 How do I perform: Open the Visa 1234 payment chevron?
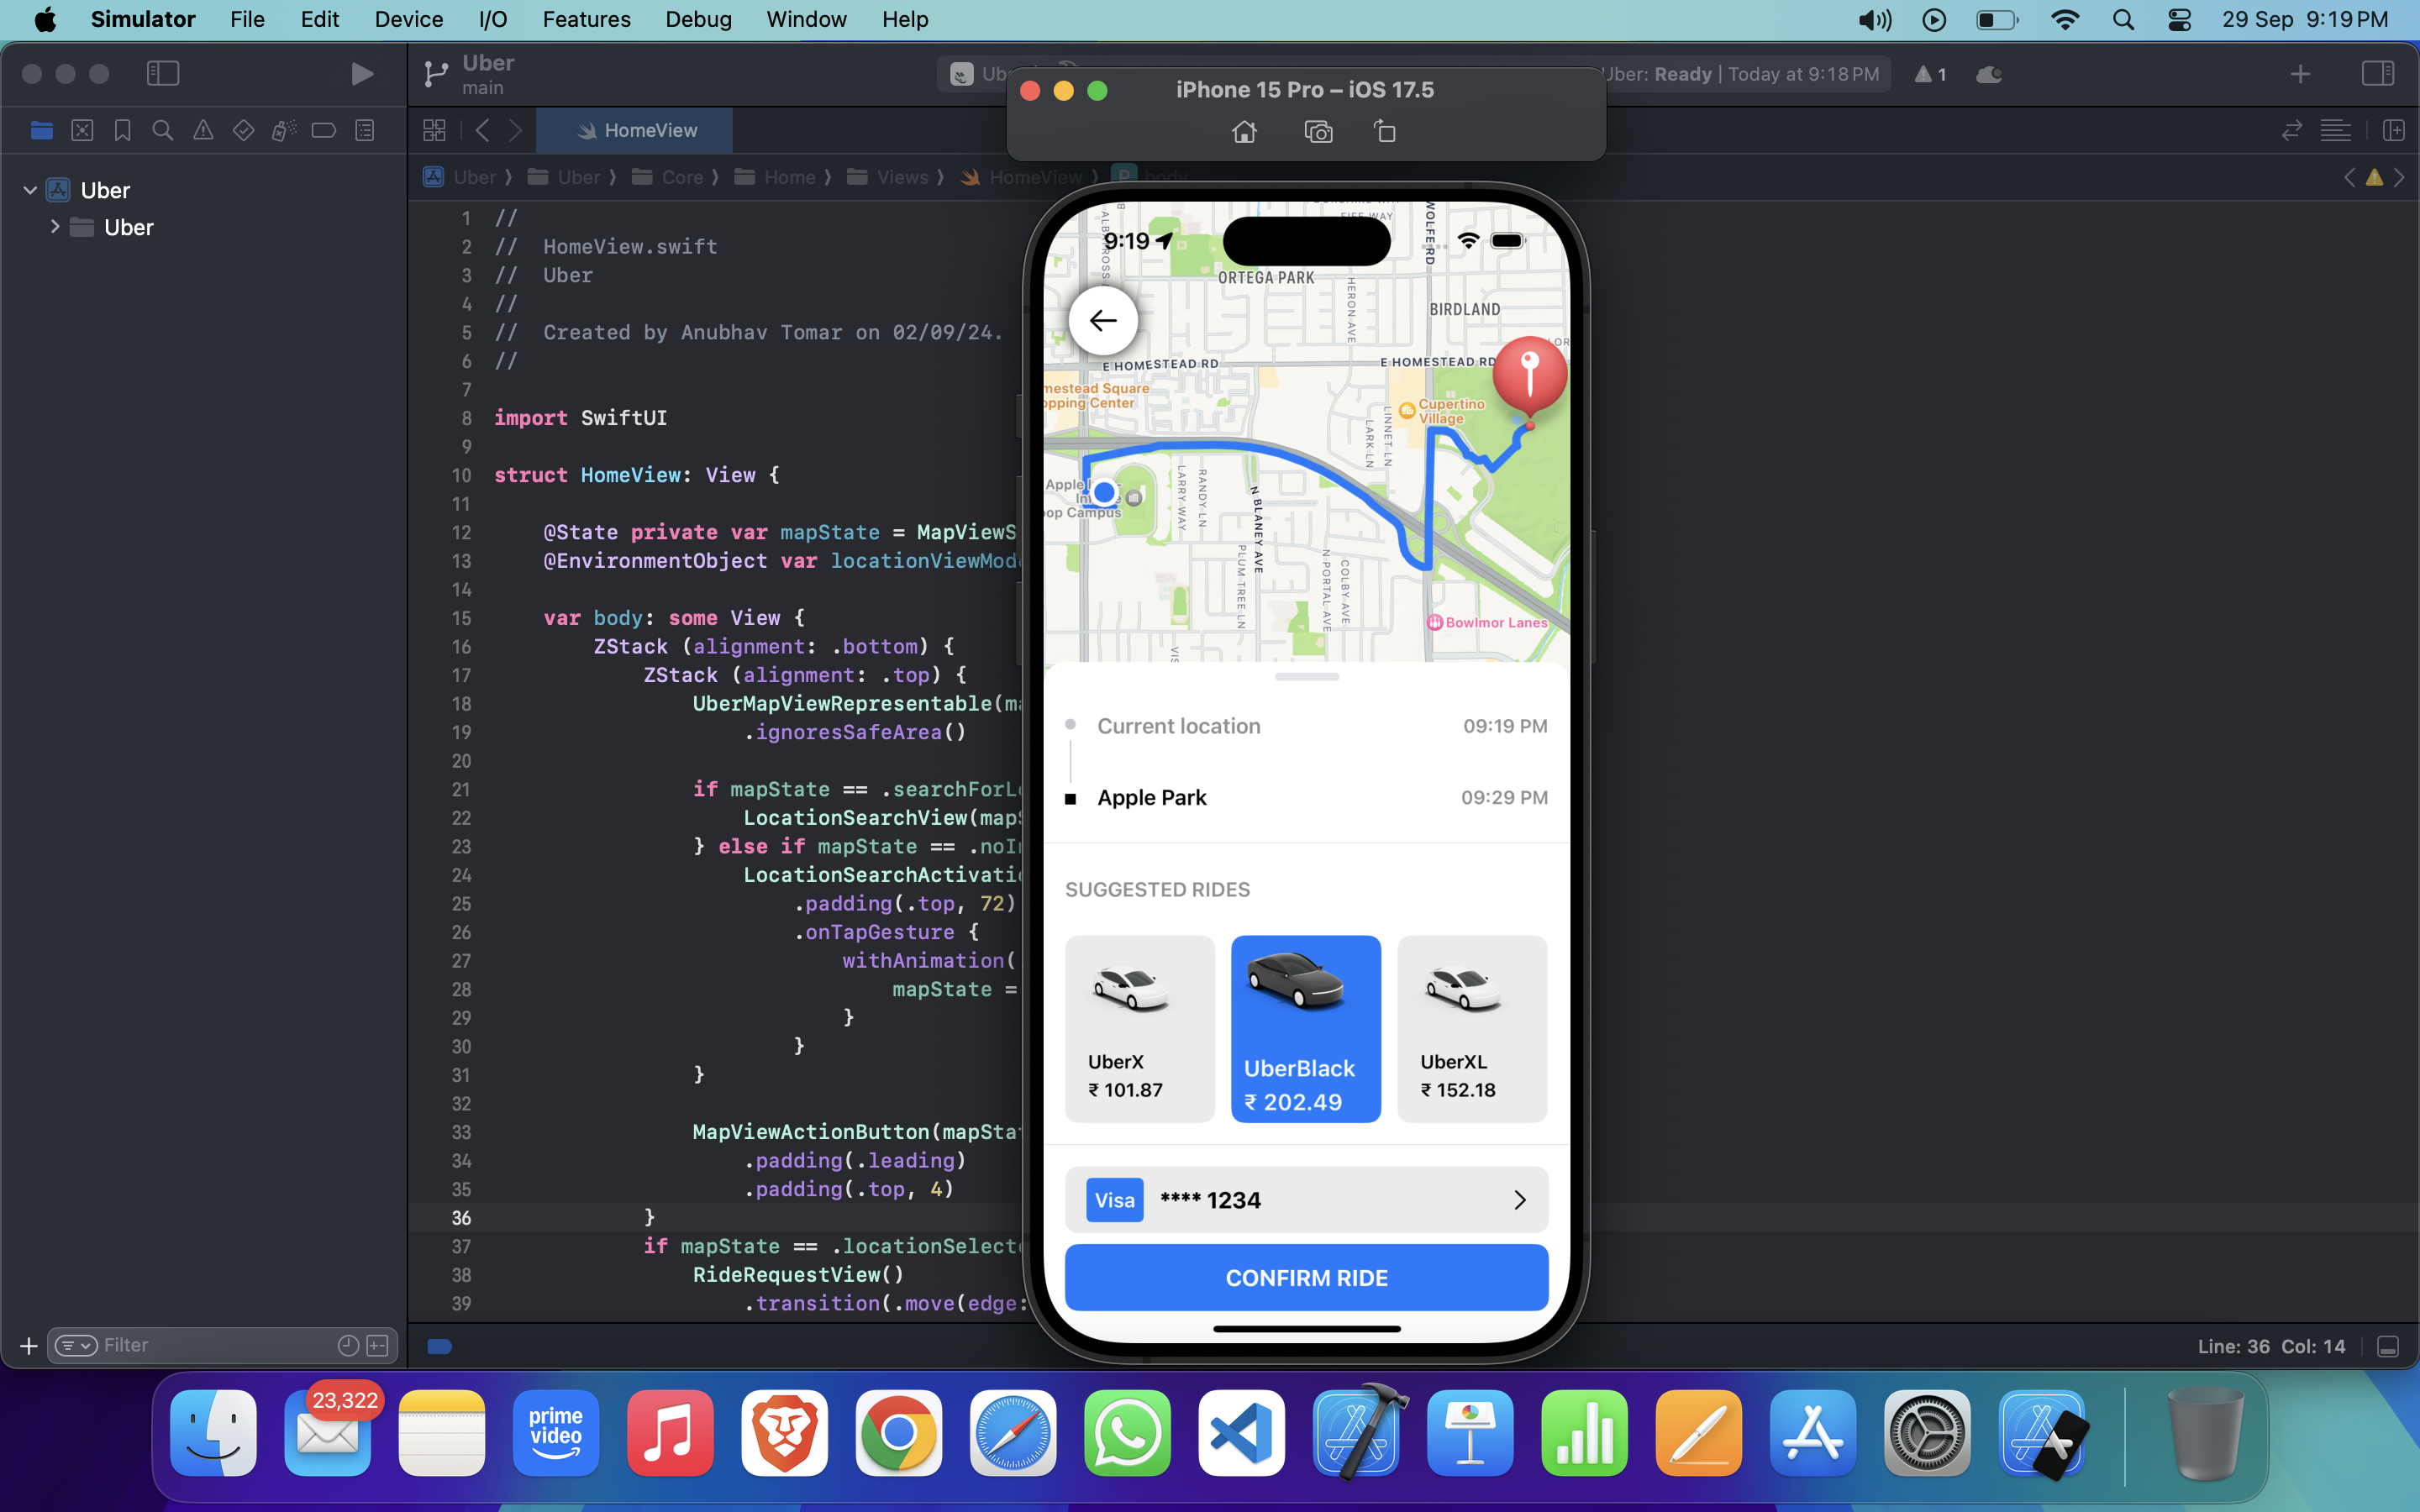click(1519, 1200)
